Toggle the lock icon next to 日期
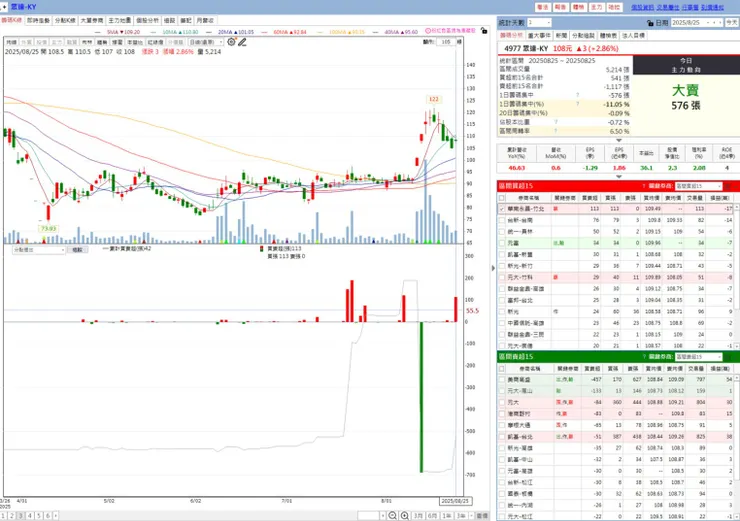Image resolution: width=740 pixels, height=521 pixels. pyautogui.click(x=650, y=23)
